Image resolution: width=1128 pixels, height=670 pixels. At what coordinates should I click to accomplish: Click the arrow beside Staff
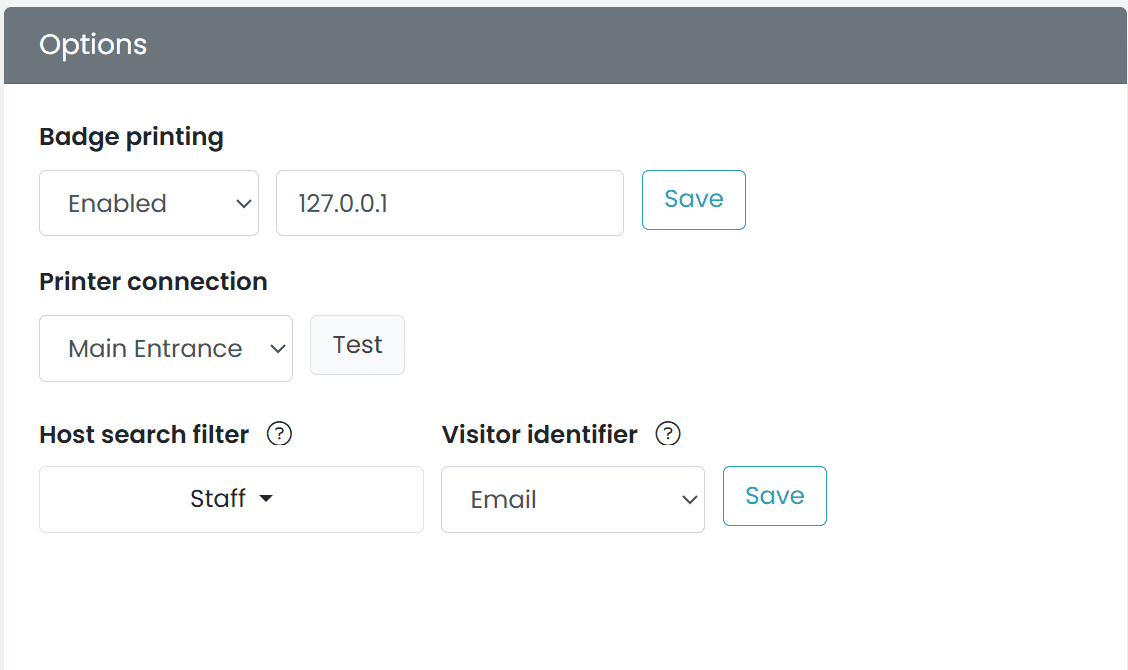click(x=265, y=499)
